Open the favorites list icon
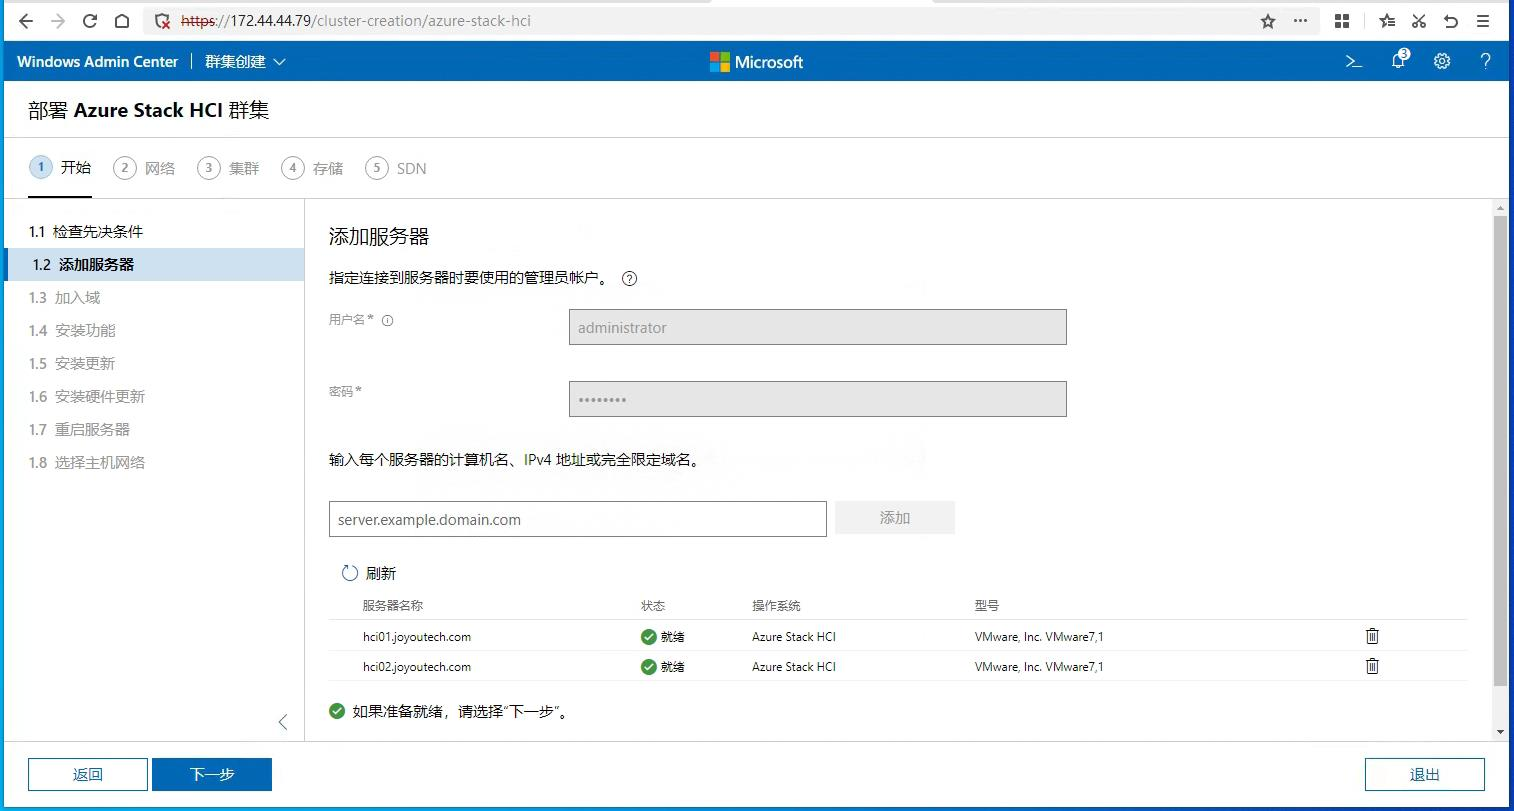This screenshot has height=811, width=1514. 1386,21
